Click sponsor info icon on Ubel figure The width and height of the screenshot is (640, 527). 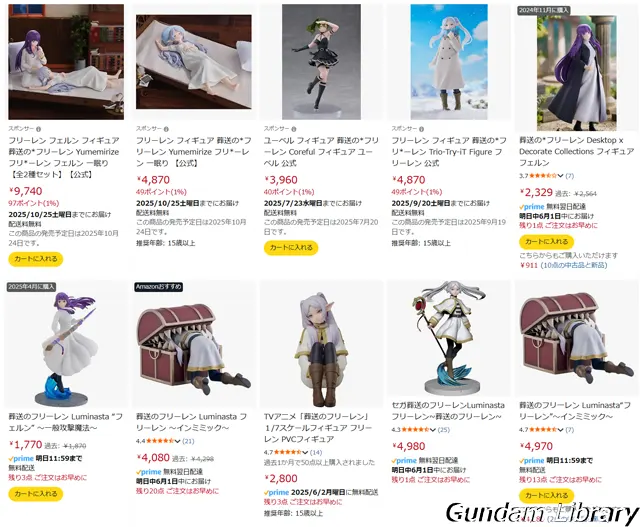[x=294, y=129]
